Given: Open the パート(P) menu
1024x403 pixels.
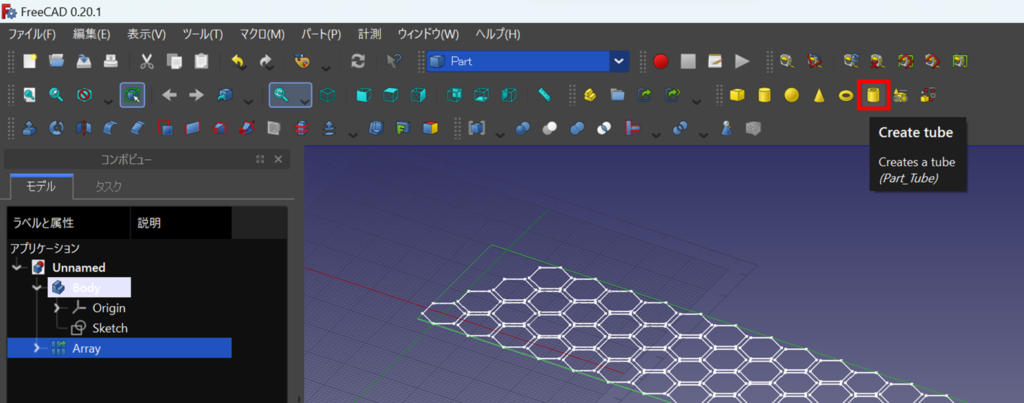Looking at the screenshot, I should point(321,35).
